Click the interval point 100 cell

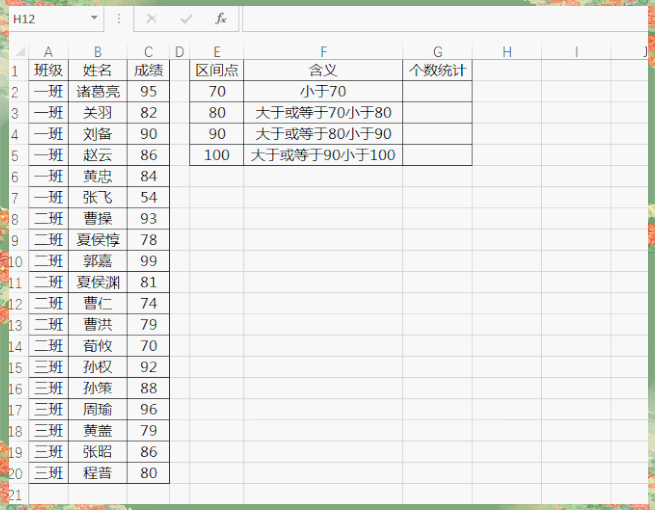click(x=217, y=155)
